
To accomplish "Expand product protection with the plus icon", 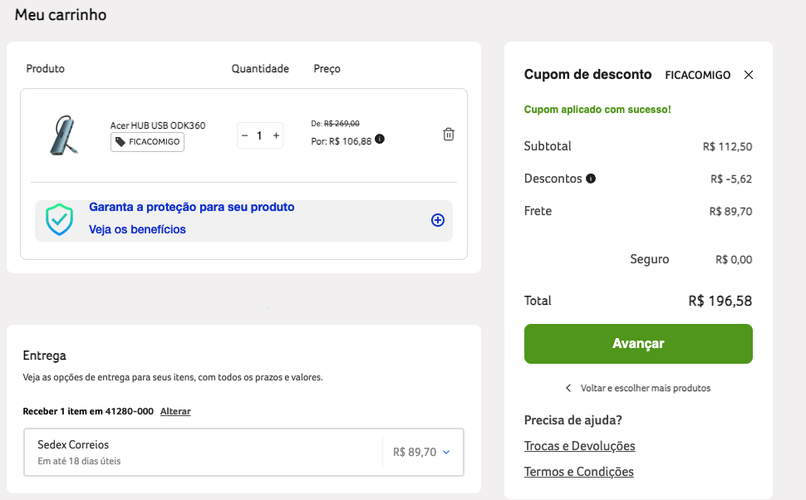I will click(x=437, y=220).
